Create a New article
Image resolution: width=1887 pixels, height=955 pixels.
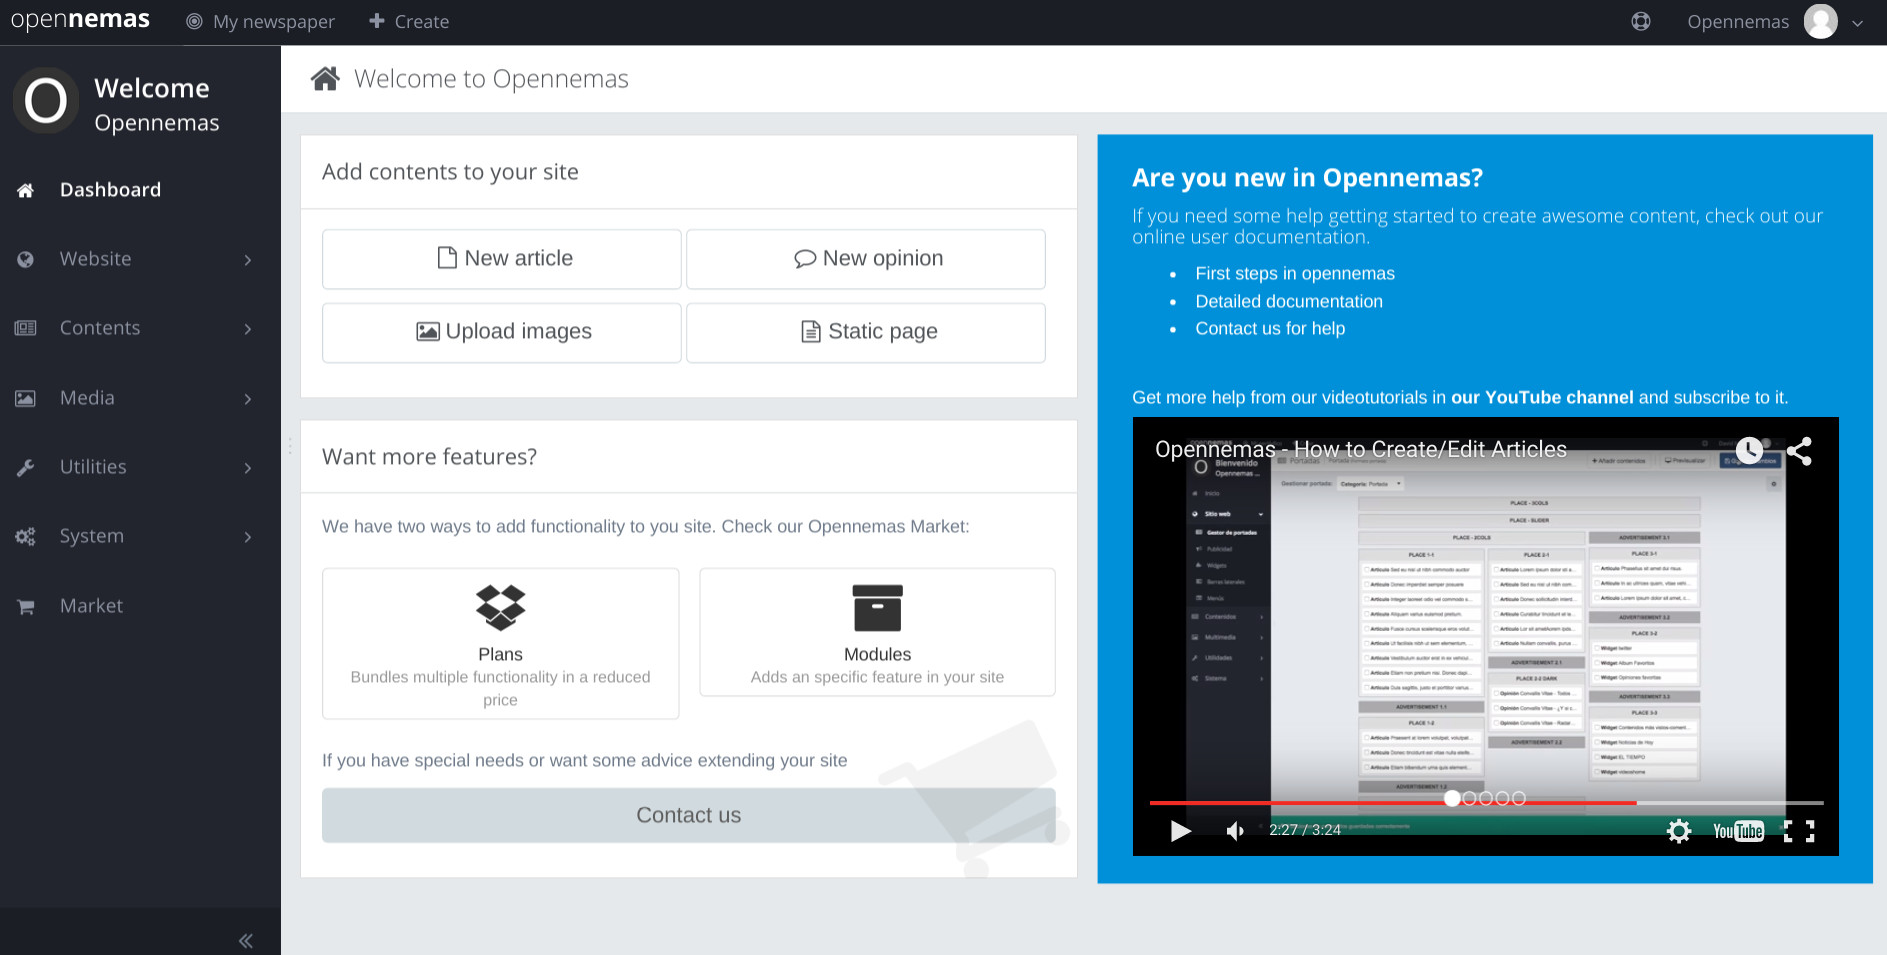502,259
